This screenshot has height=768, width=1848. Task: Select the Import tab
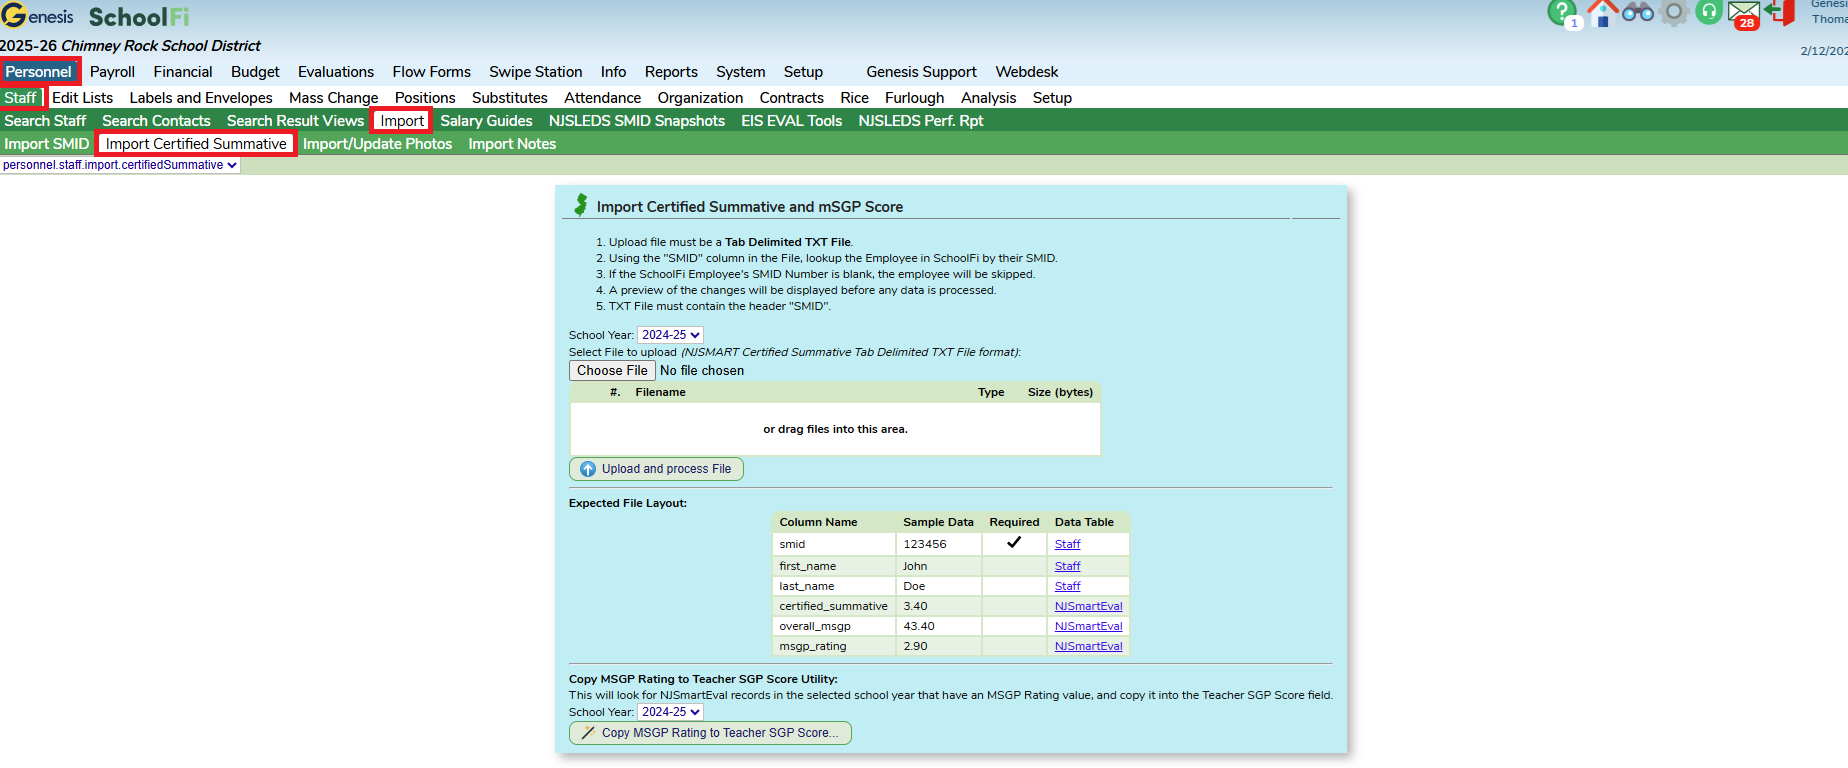pos(402,121)
